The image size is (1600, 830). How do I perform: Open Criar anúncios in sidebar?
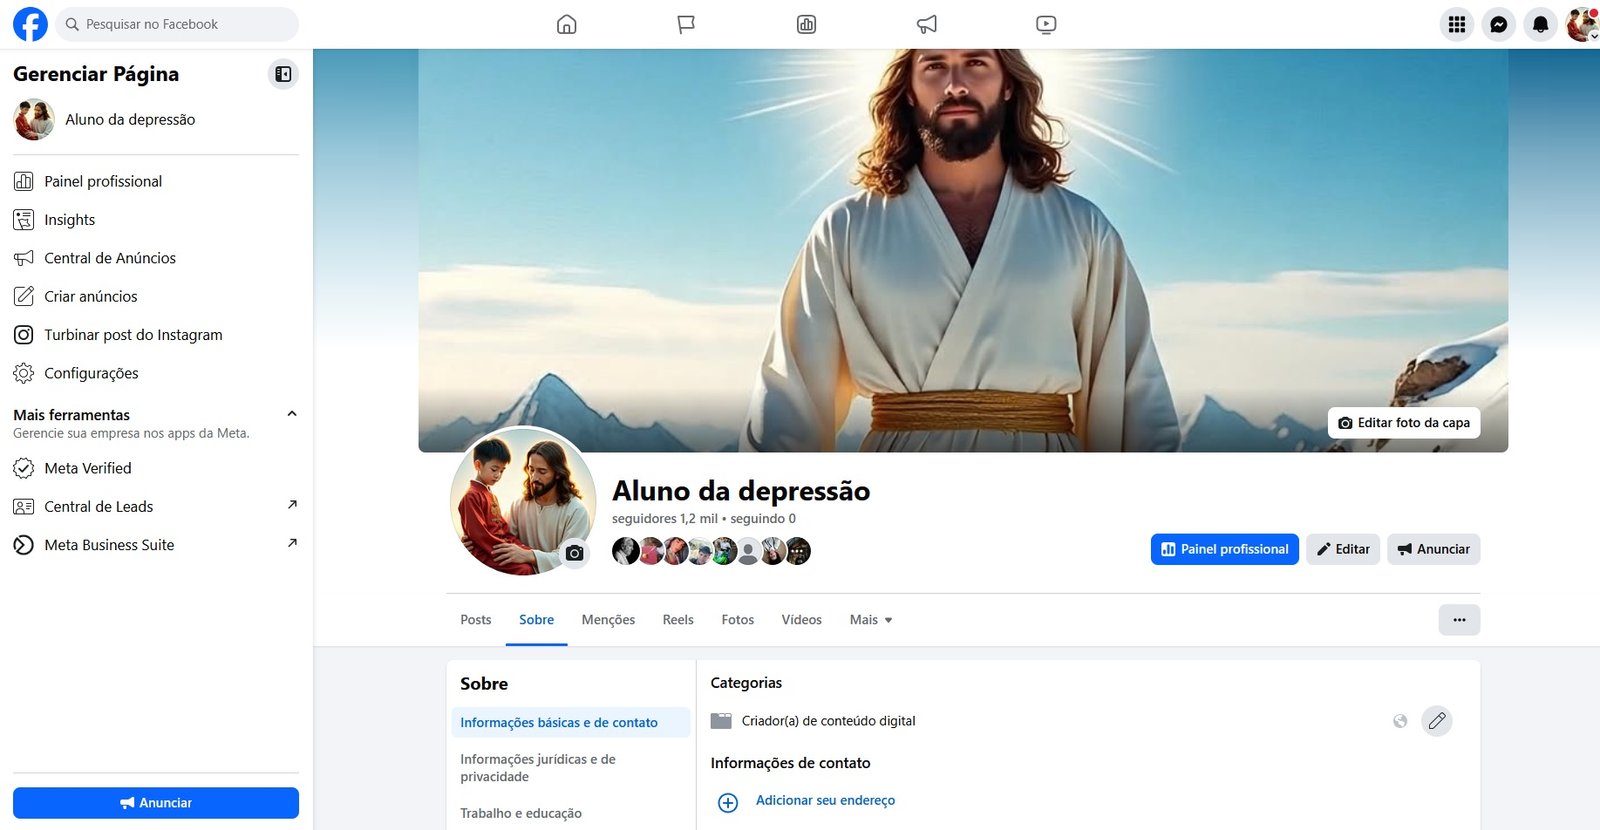click(156, 296)
